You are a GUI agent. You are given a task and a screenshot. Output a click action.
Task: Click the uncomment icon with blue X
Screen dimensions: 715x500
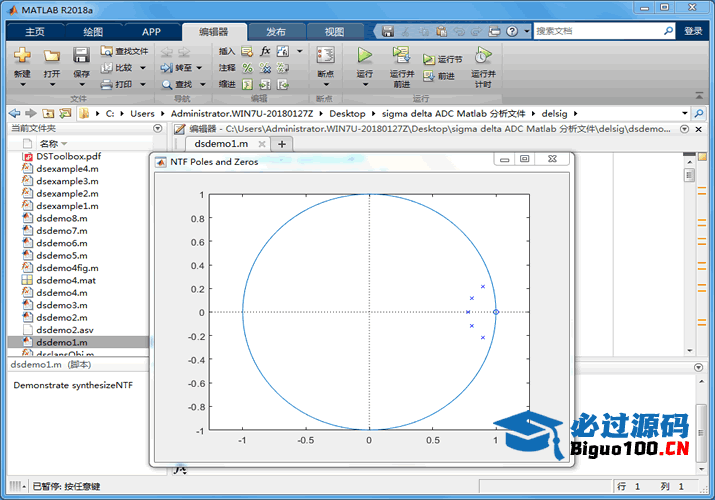(265, 68)
